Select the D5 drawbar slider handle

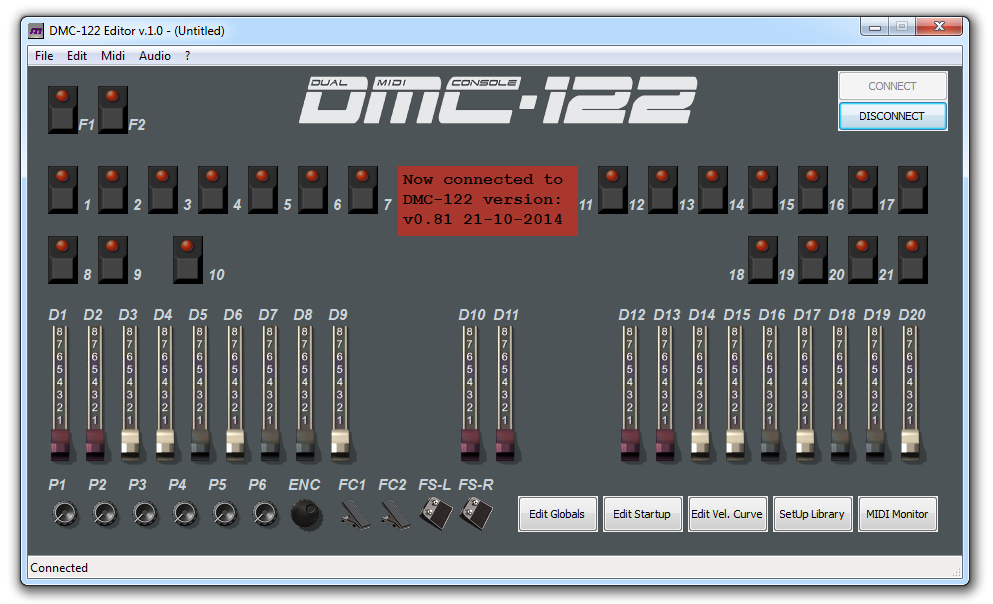(x=199, y=444)
